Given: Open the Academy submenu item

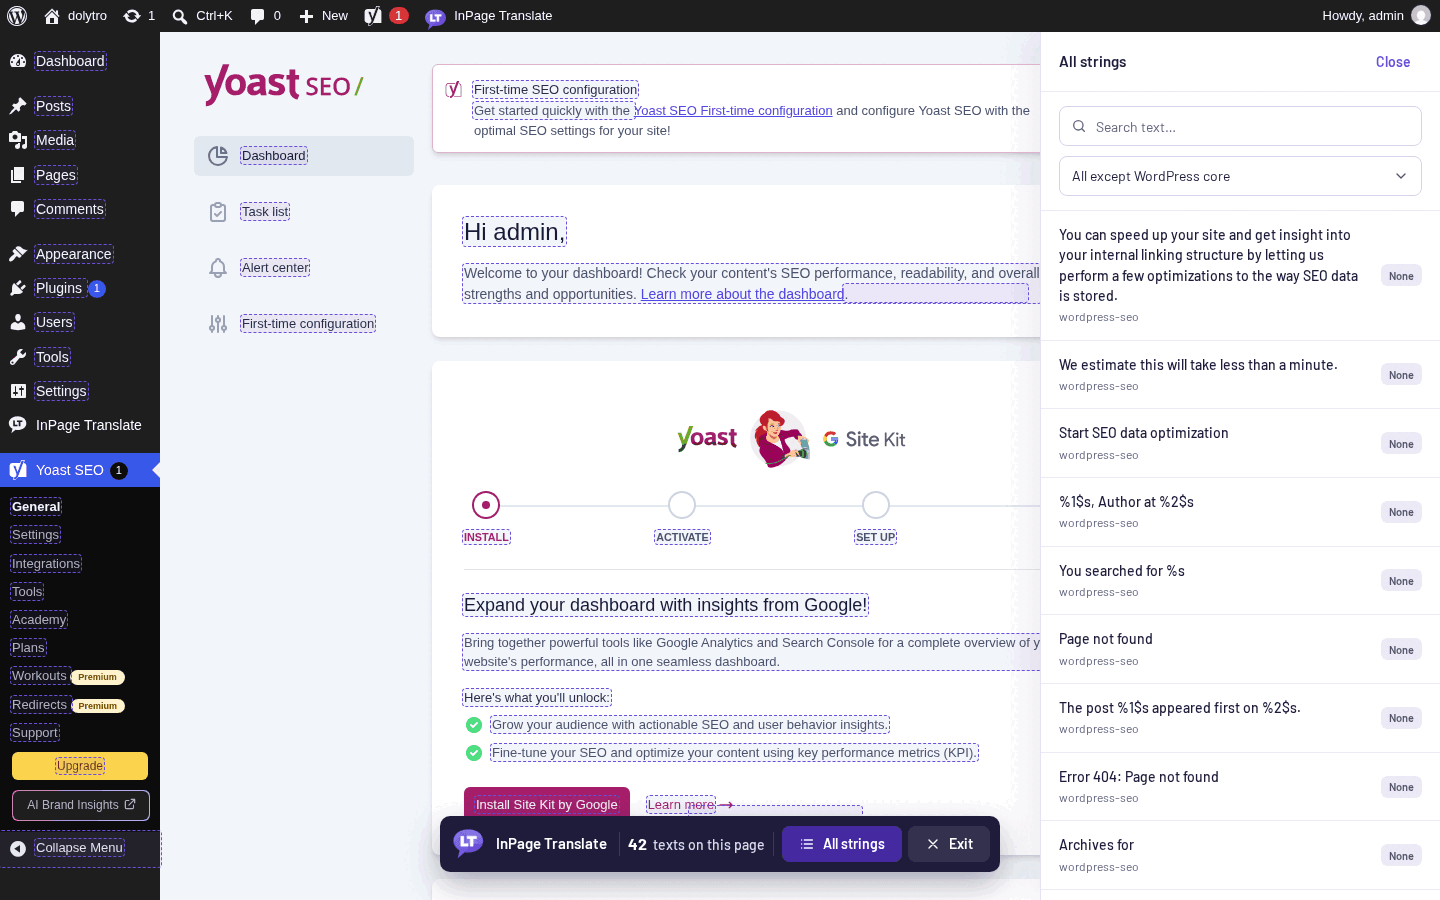Looking at the screenshot, I should pyautogui.click(x=39, y=620).
